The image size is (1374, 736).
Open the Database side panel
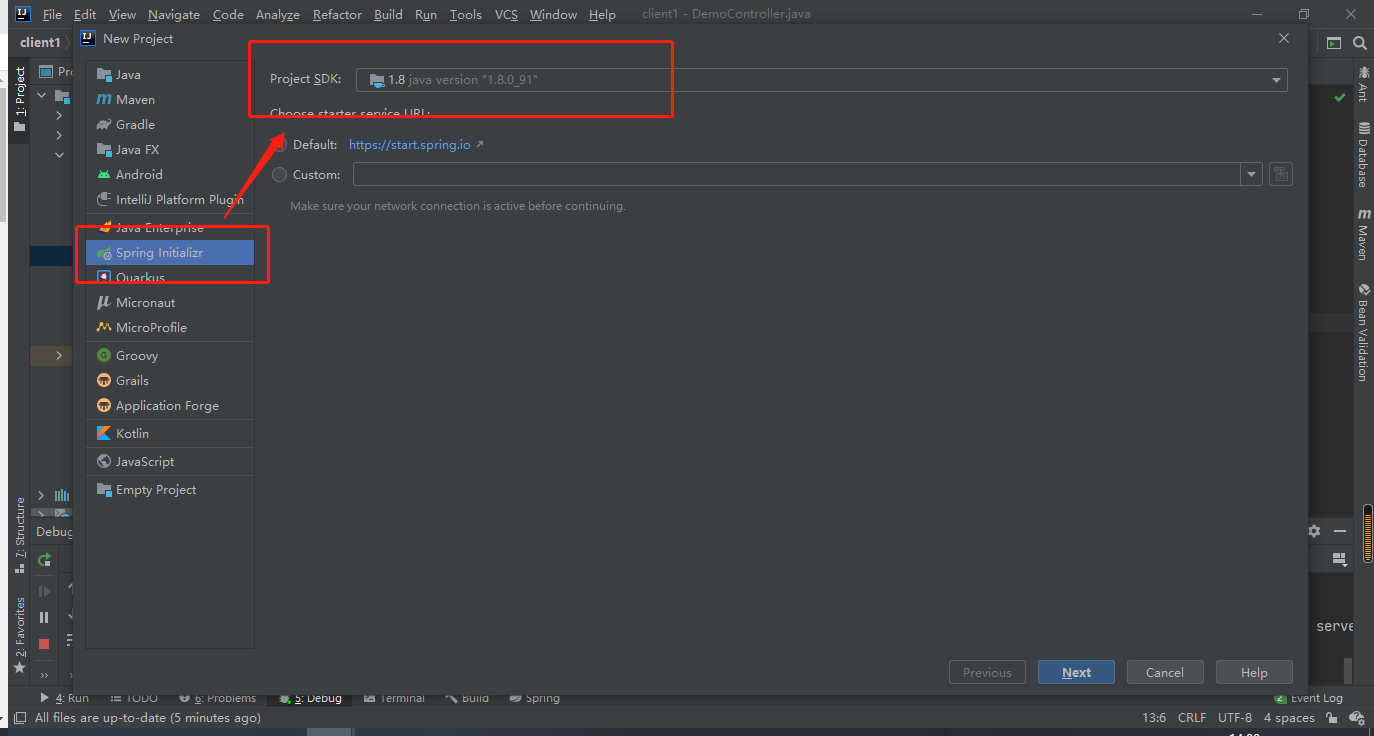(x=1363, y=155)
